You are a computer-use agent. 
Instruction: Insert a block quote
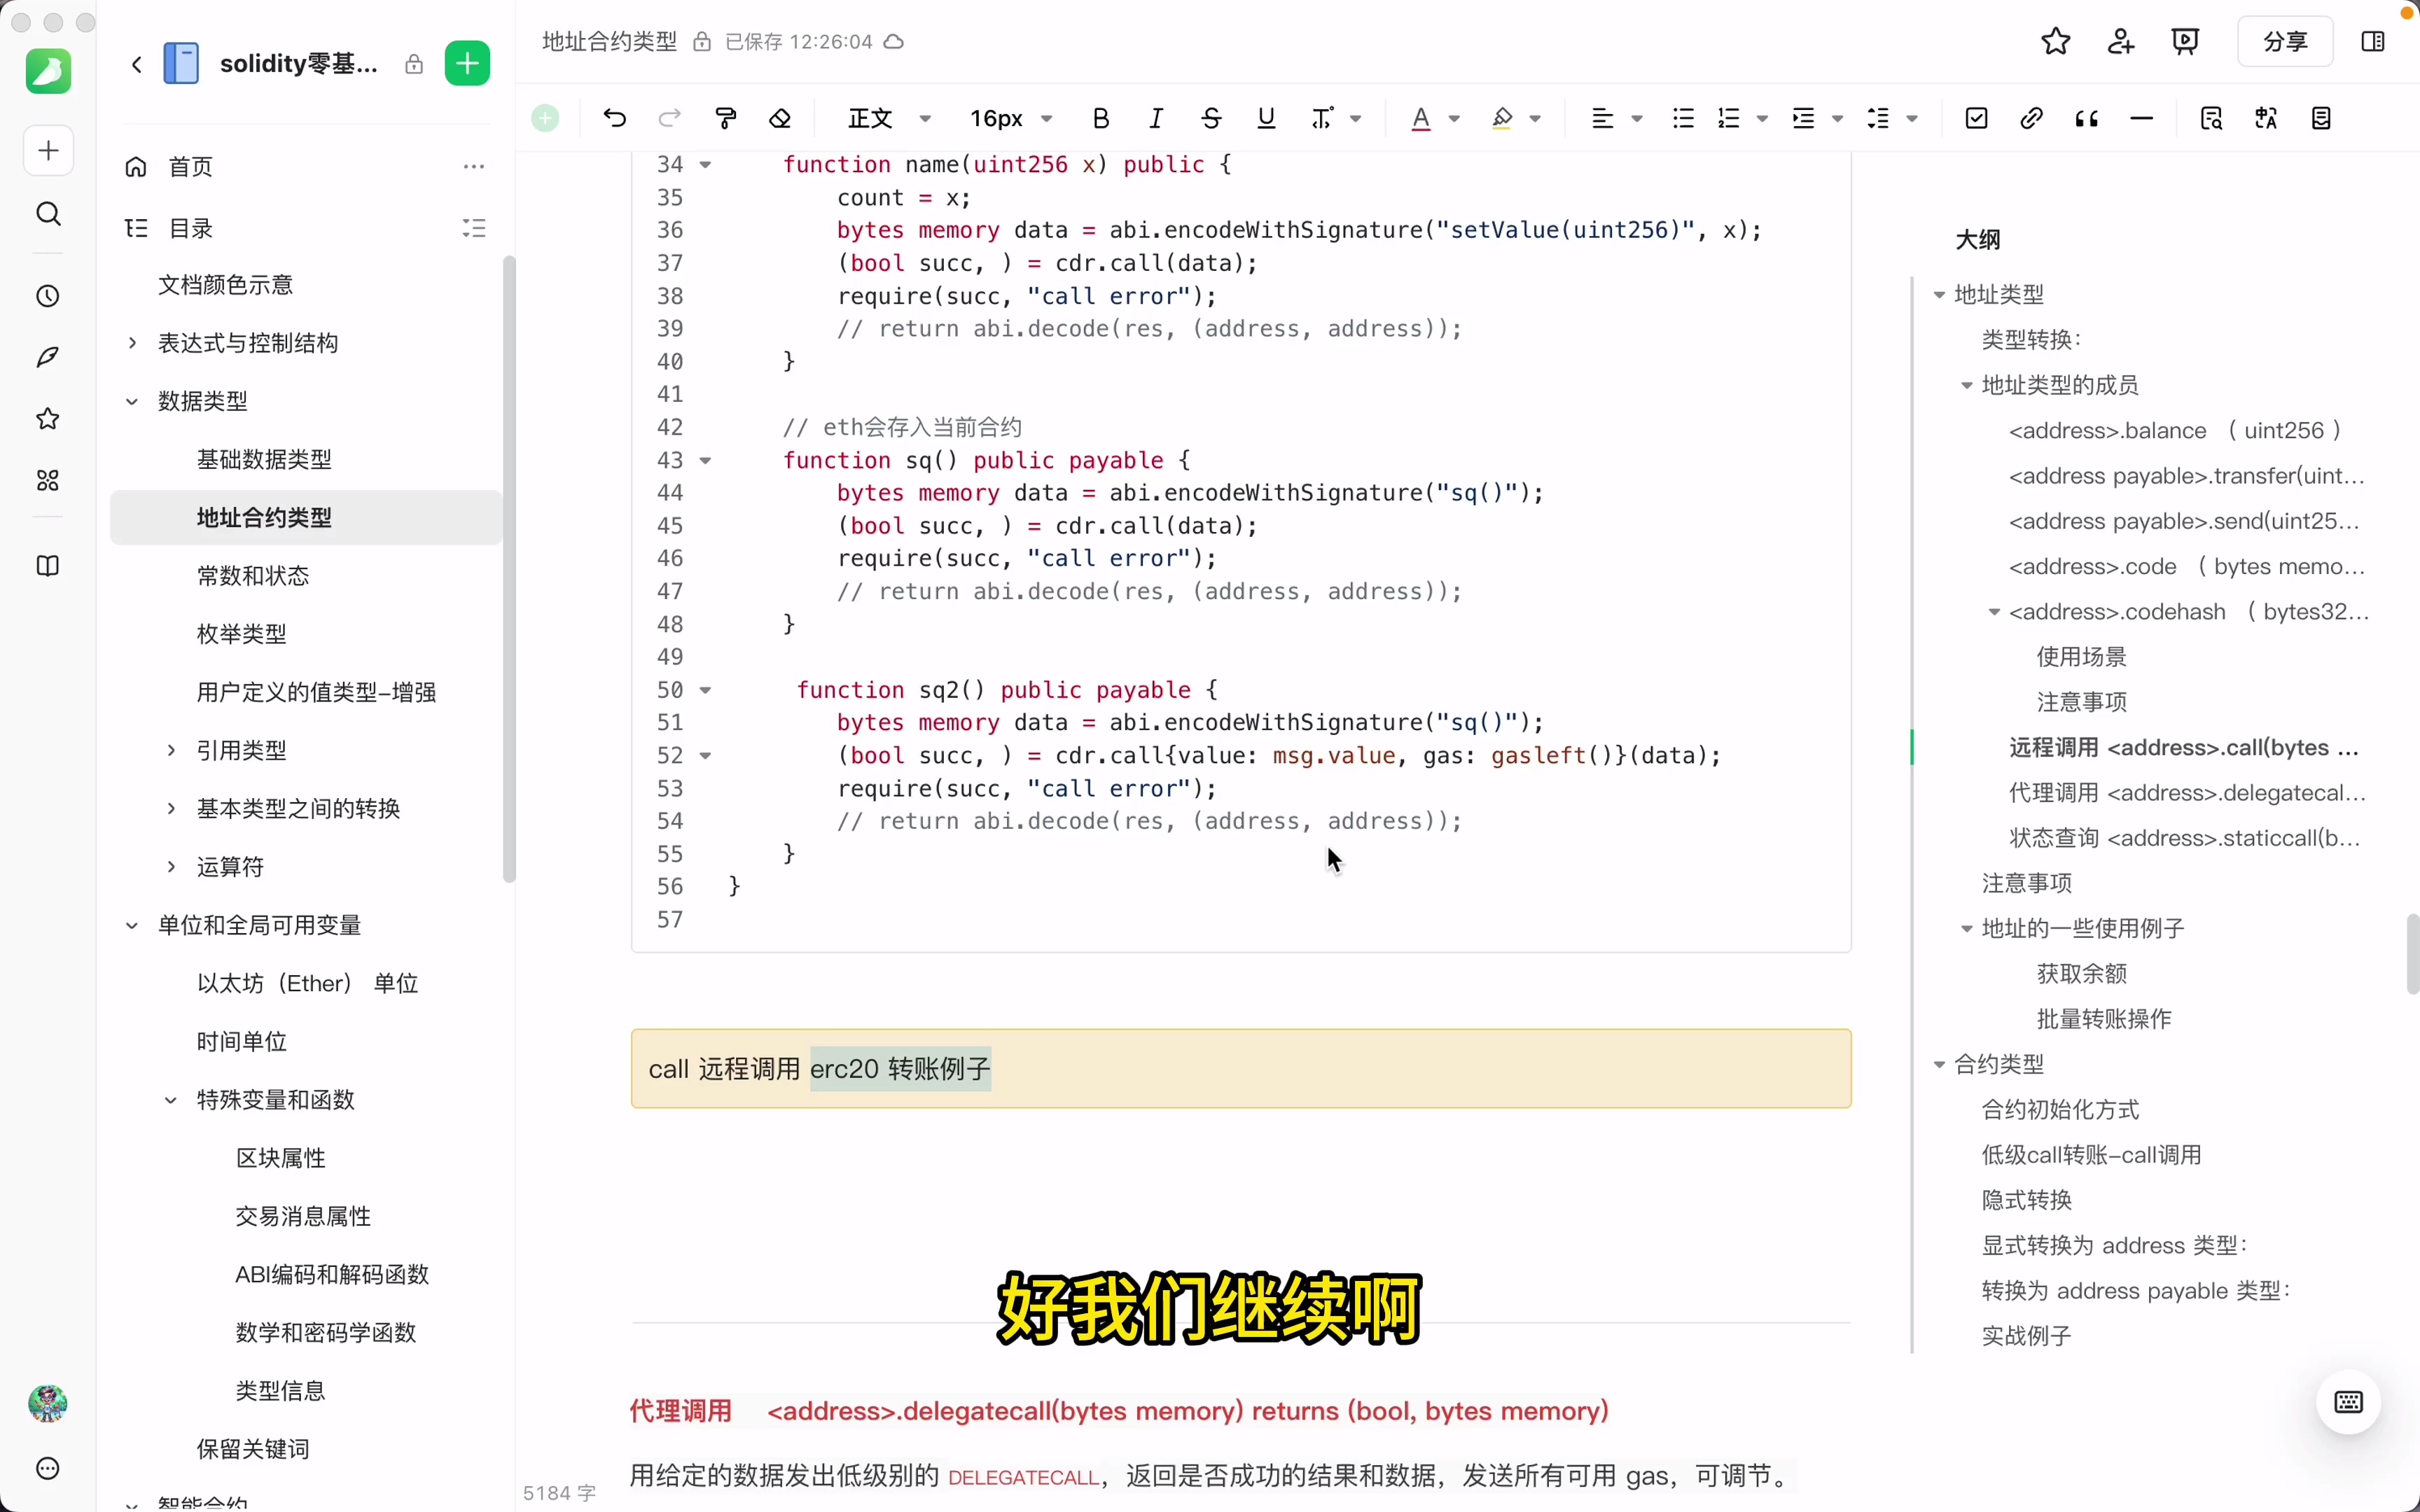point(2087,117)
